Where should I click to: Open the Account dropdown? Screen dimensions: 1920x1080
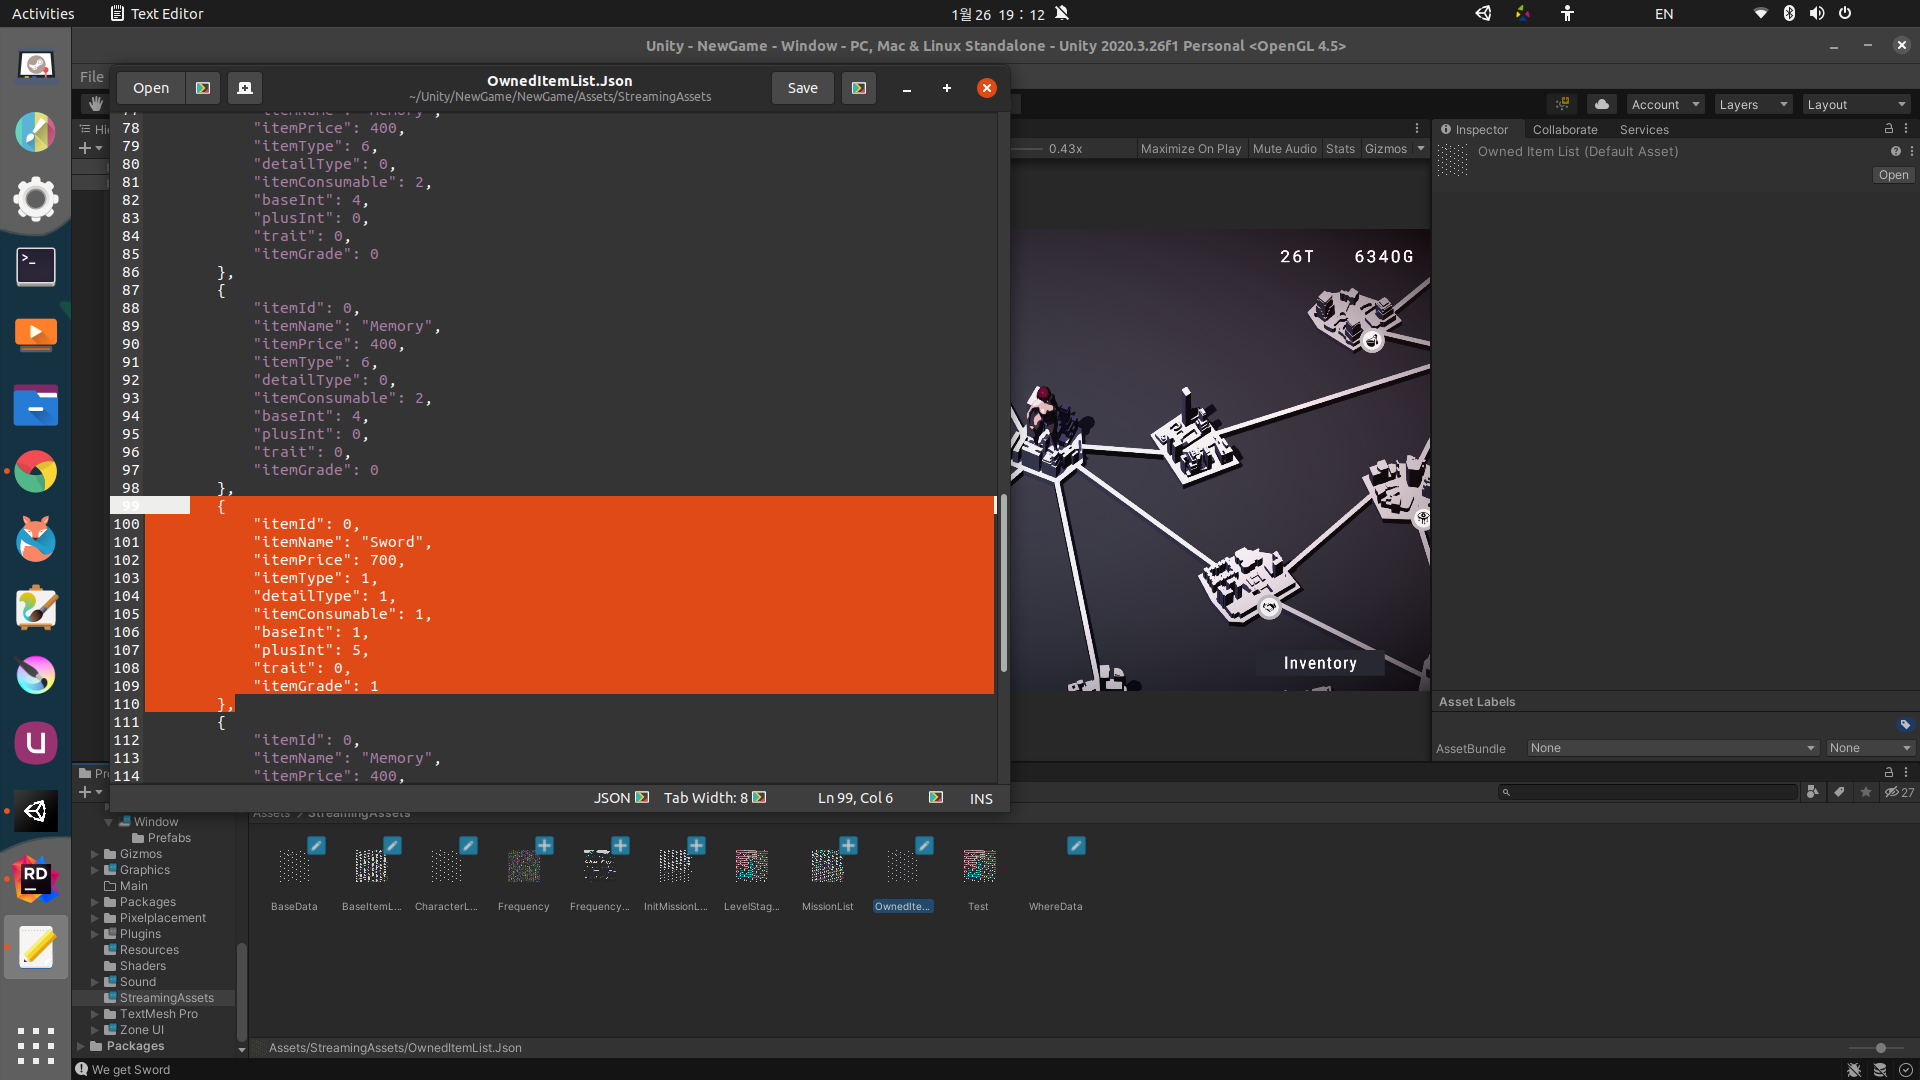1665,104
